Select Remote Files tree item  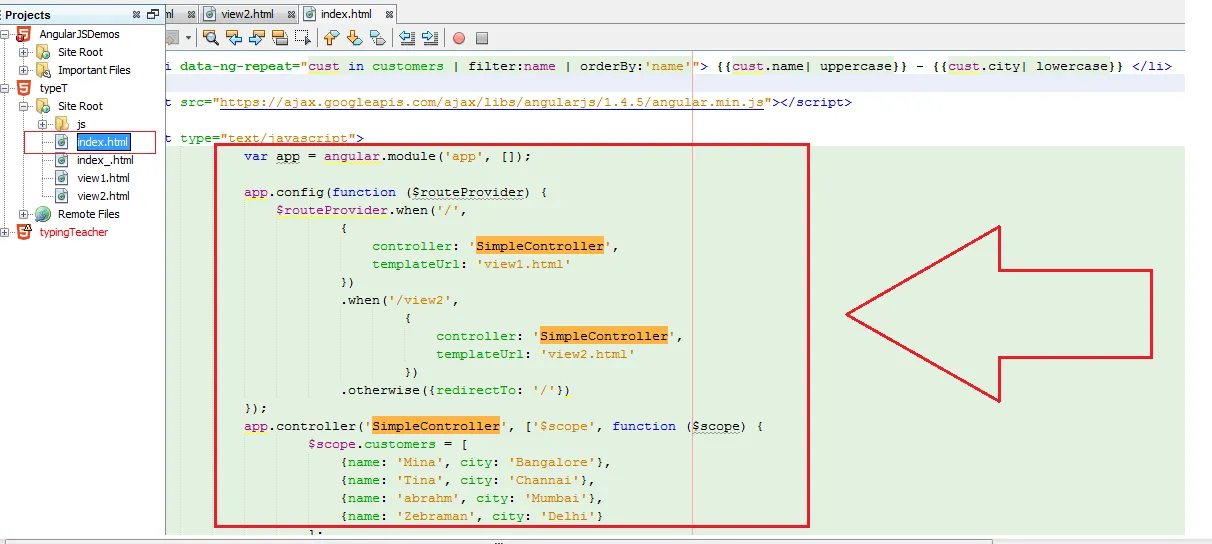[x=88, y=214]
